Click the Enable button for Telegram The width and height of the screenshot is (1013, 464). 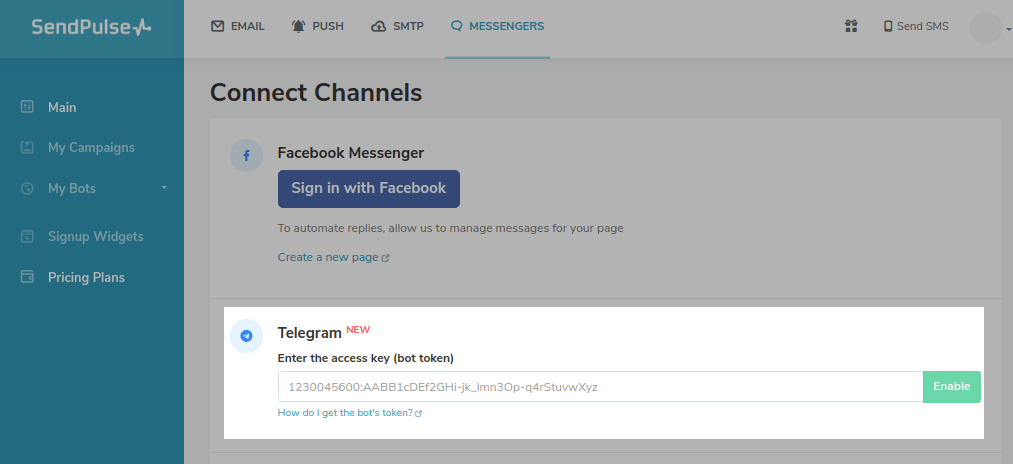pos(952,386)
